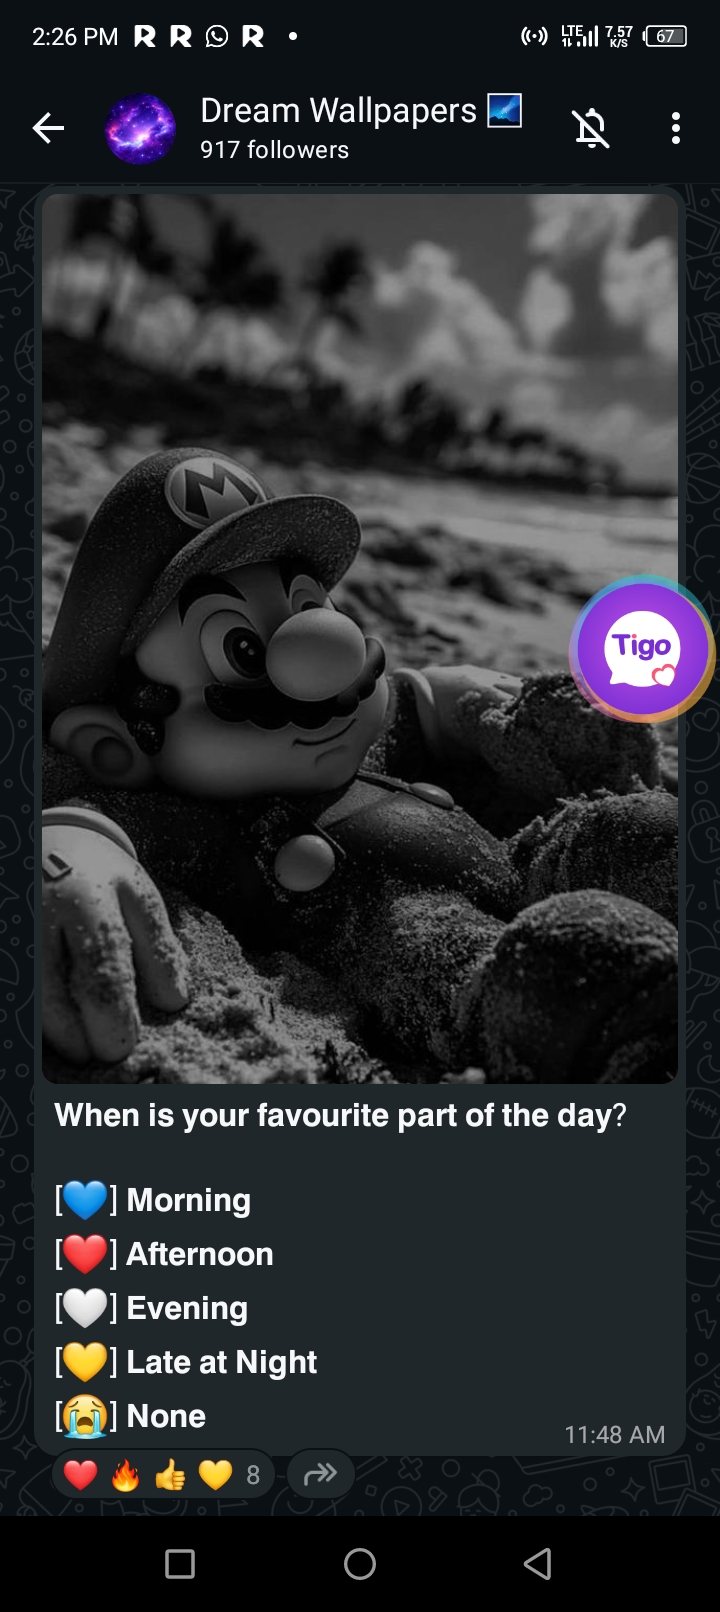Tap the yellow heart reaction
Screen dimensions: 720x1612
[215, 1475]
